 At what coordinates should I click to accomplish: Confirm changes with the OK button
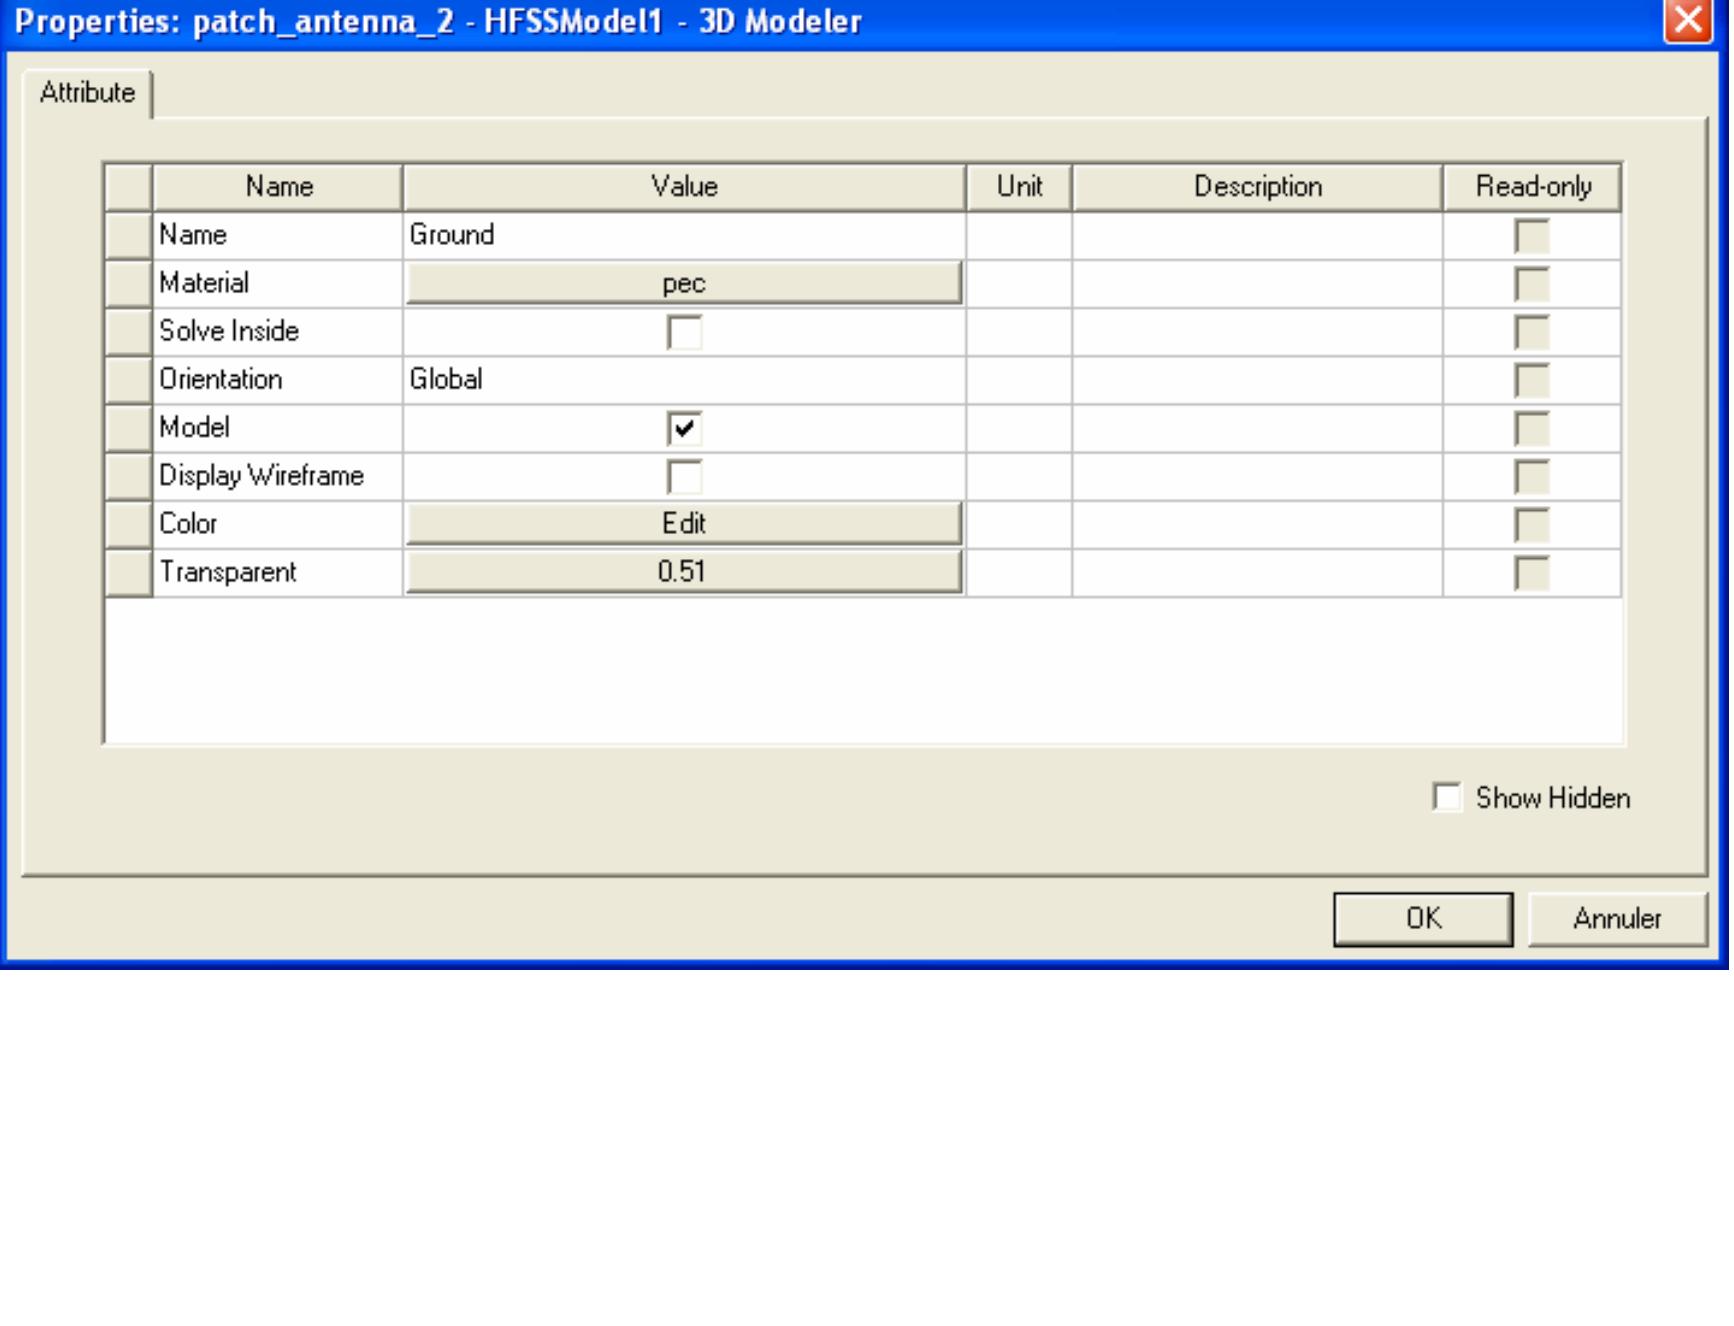(1421, 918)
